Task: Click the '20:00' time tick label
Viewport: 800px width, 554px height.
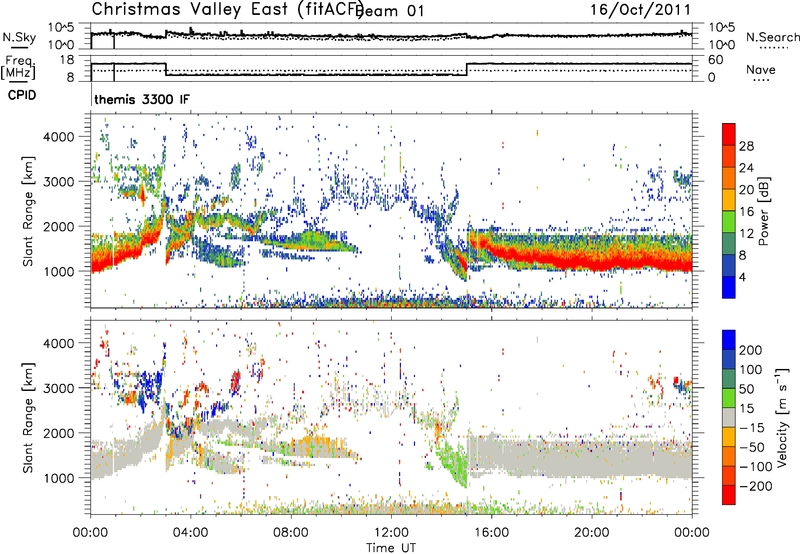Action: click(591, 533)
